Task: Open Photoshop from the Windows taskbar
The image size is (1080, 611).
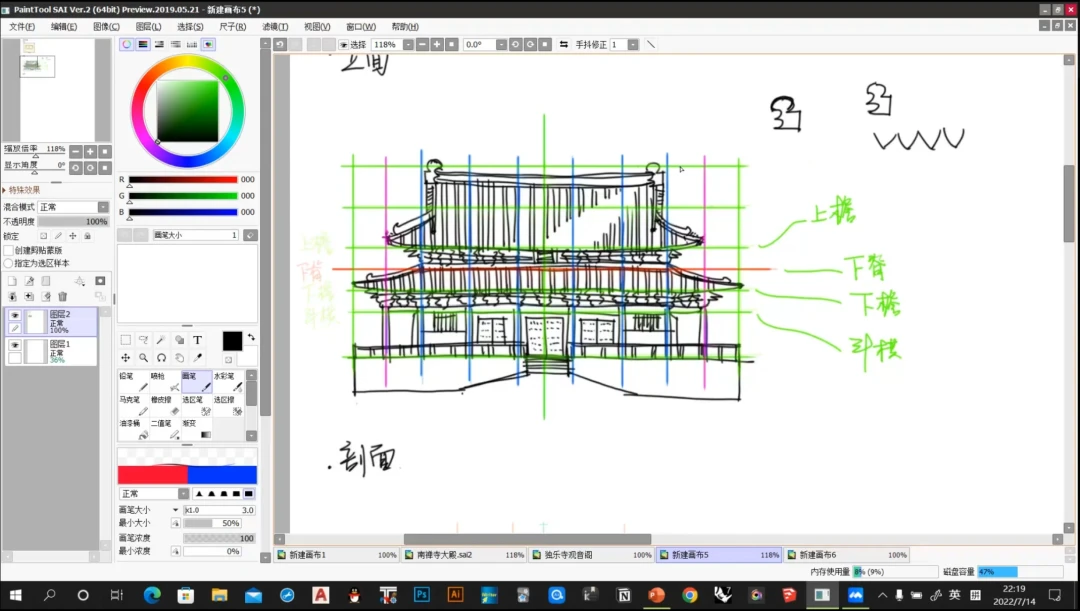Action: tap(422, 594)
